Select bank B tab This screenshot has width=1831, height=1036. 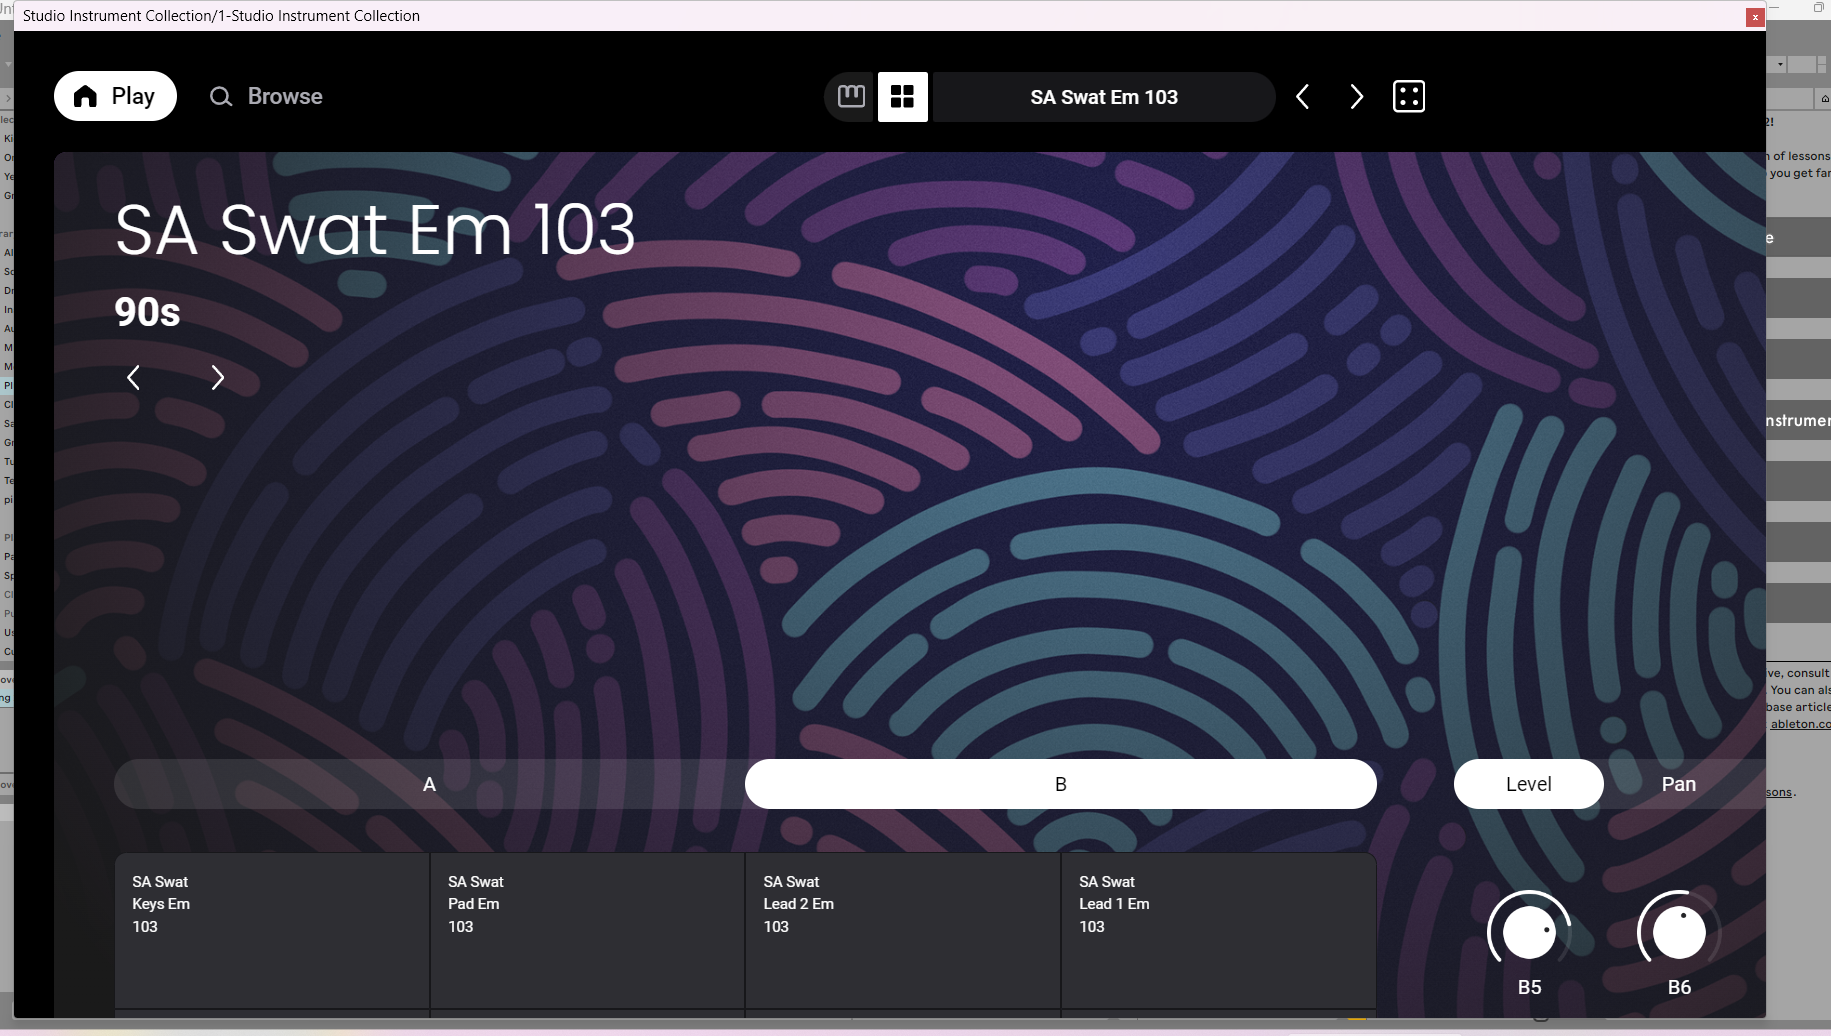point(1061,784)
